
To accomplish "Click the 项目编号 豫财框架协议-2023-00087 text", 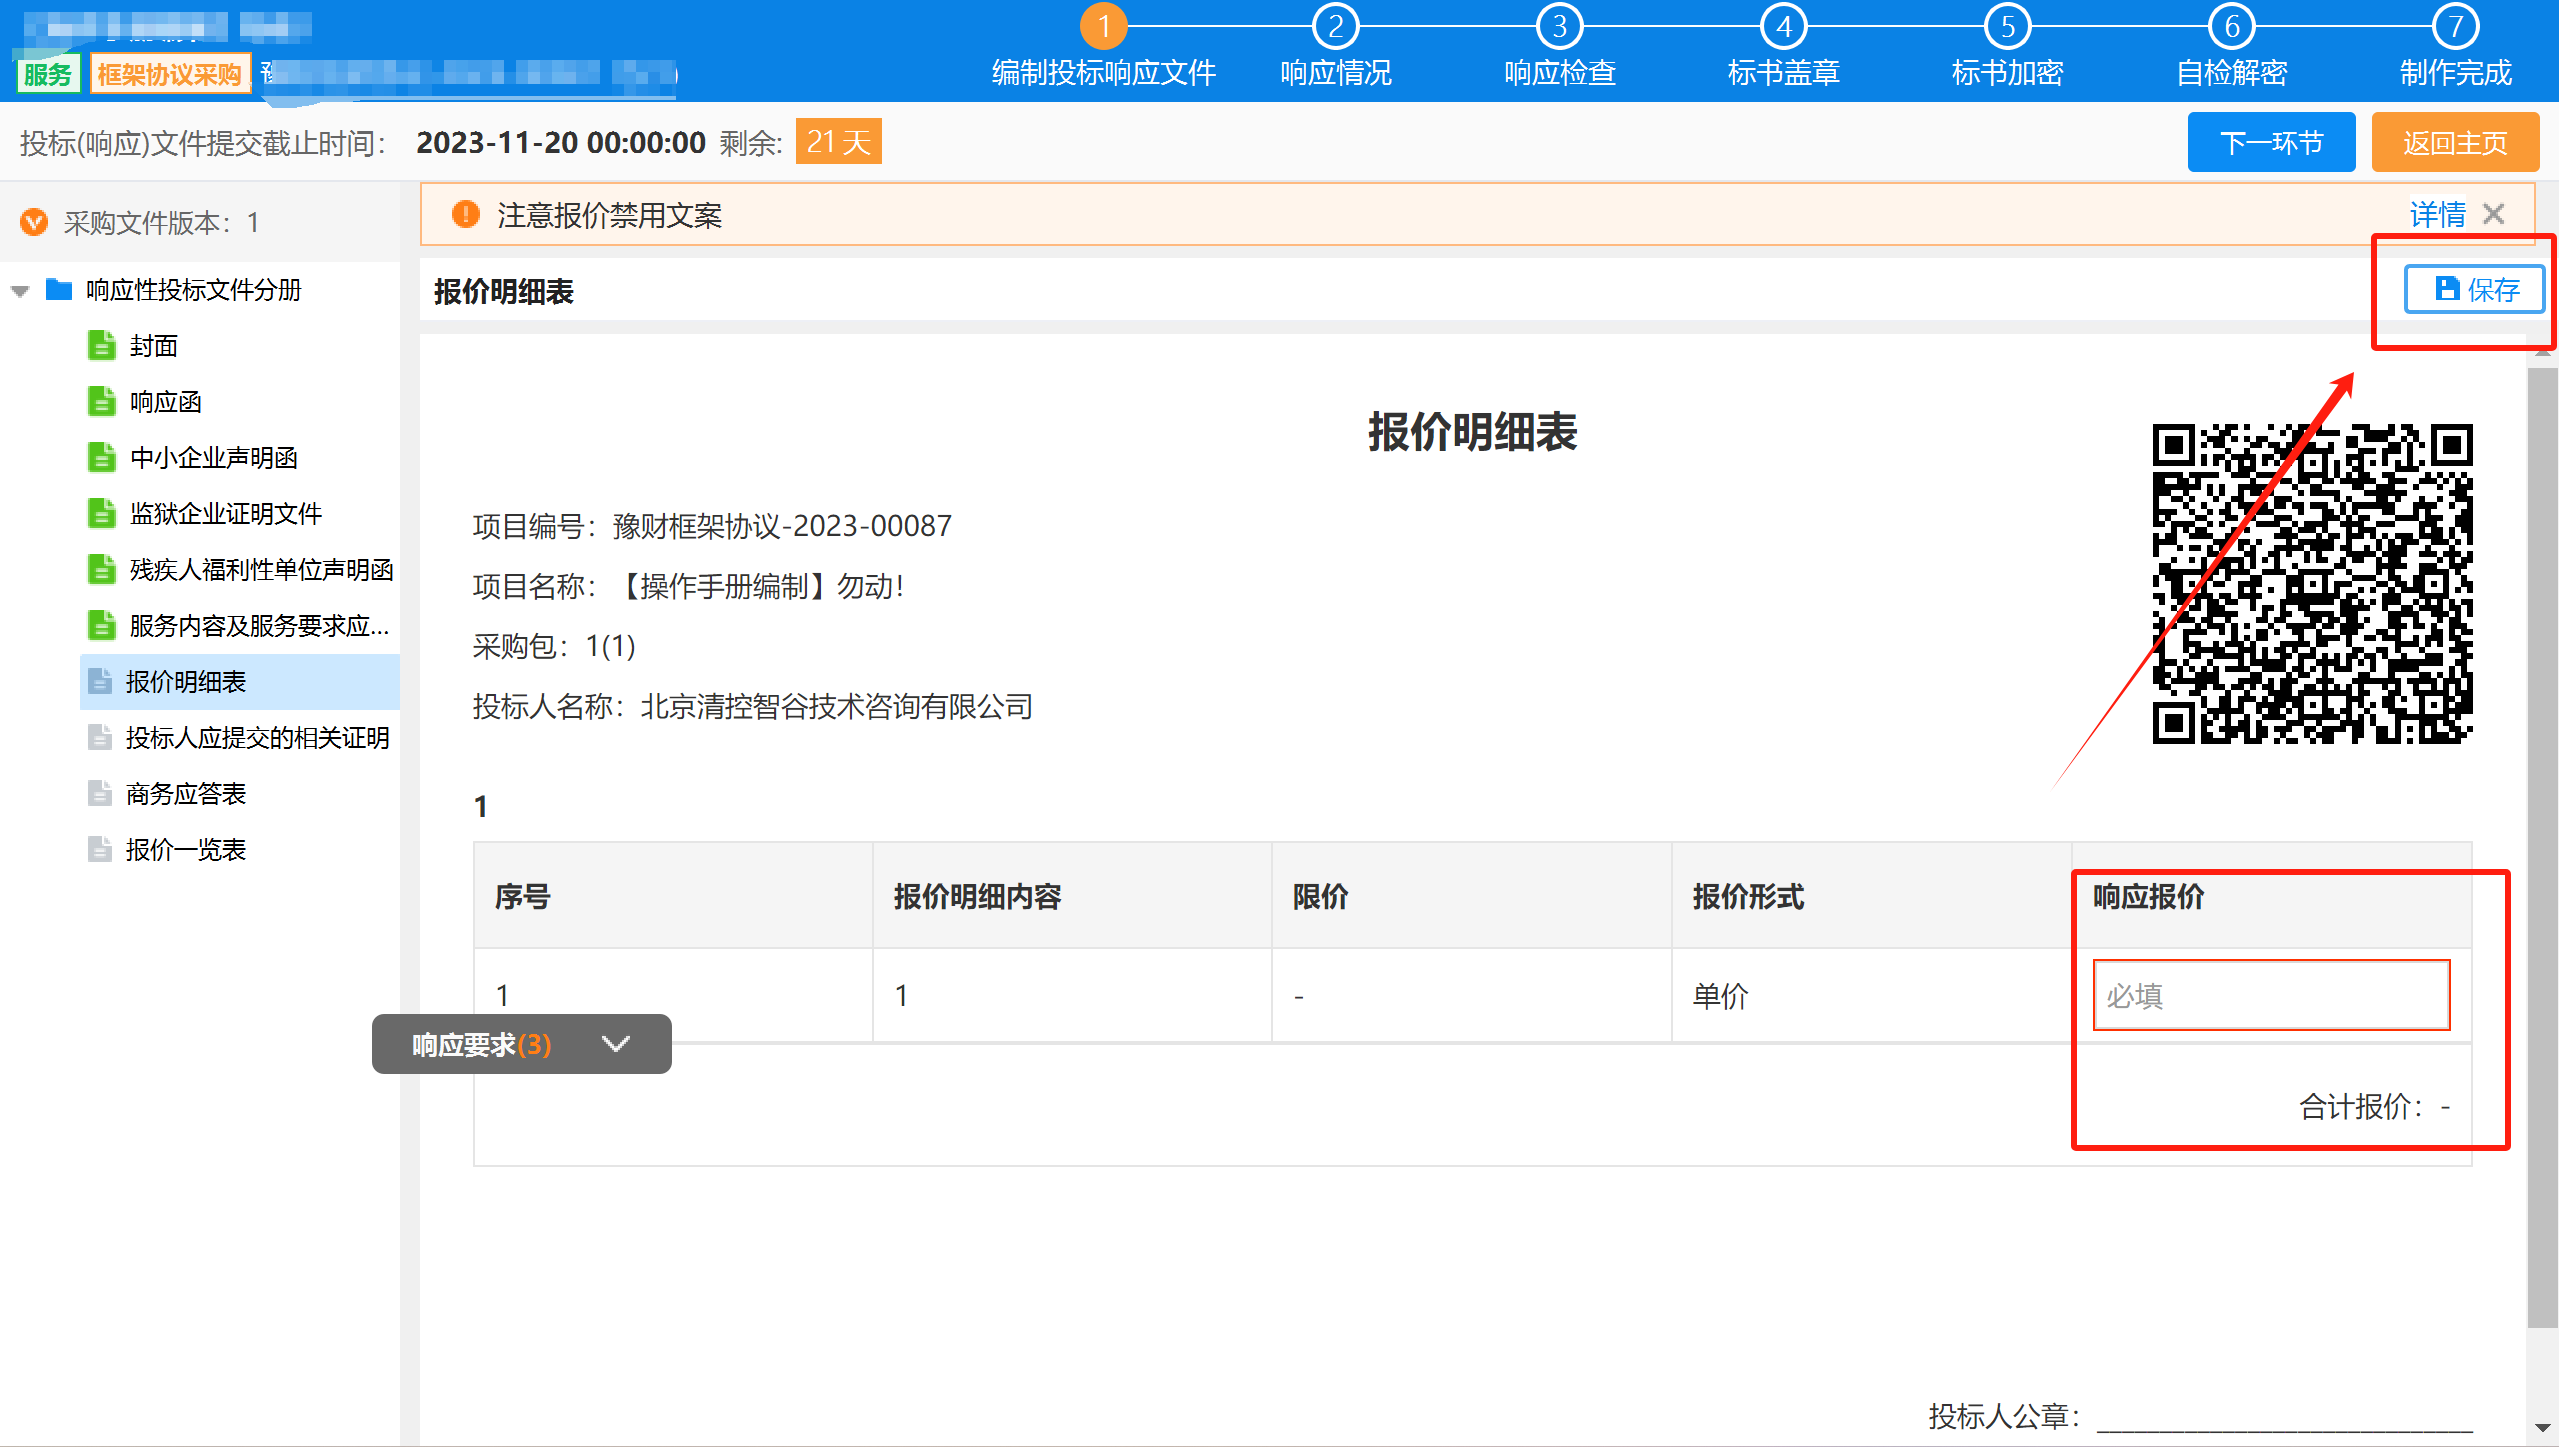I will [x=712, y=526].
